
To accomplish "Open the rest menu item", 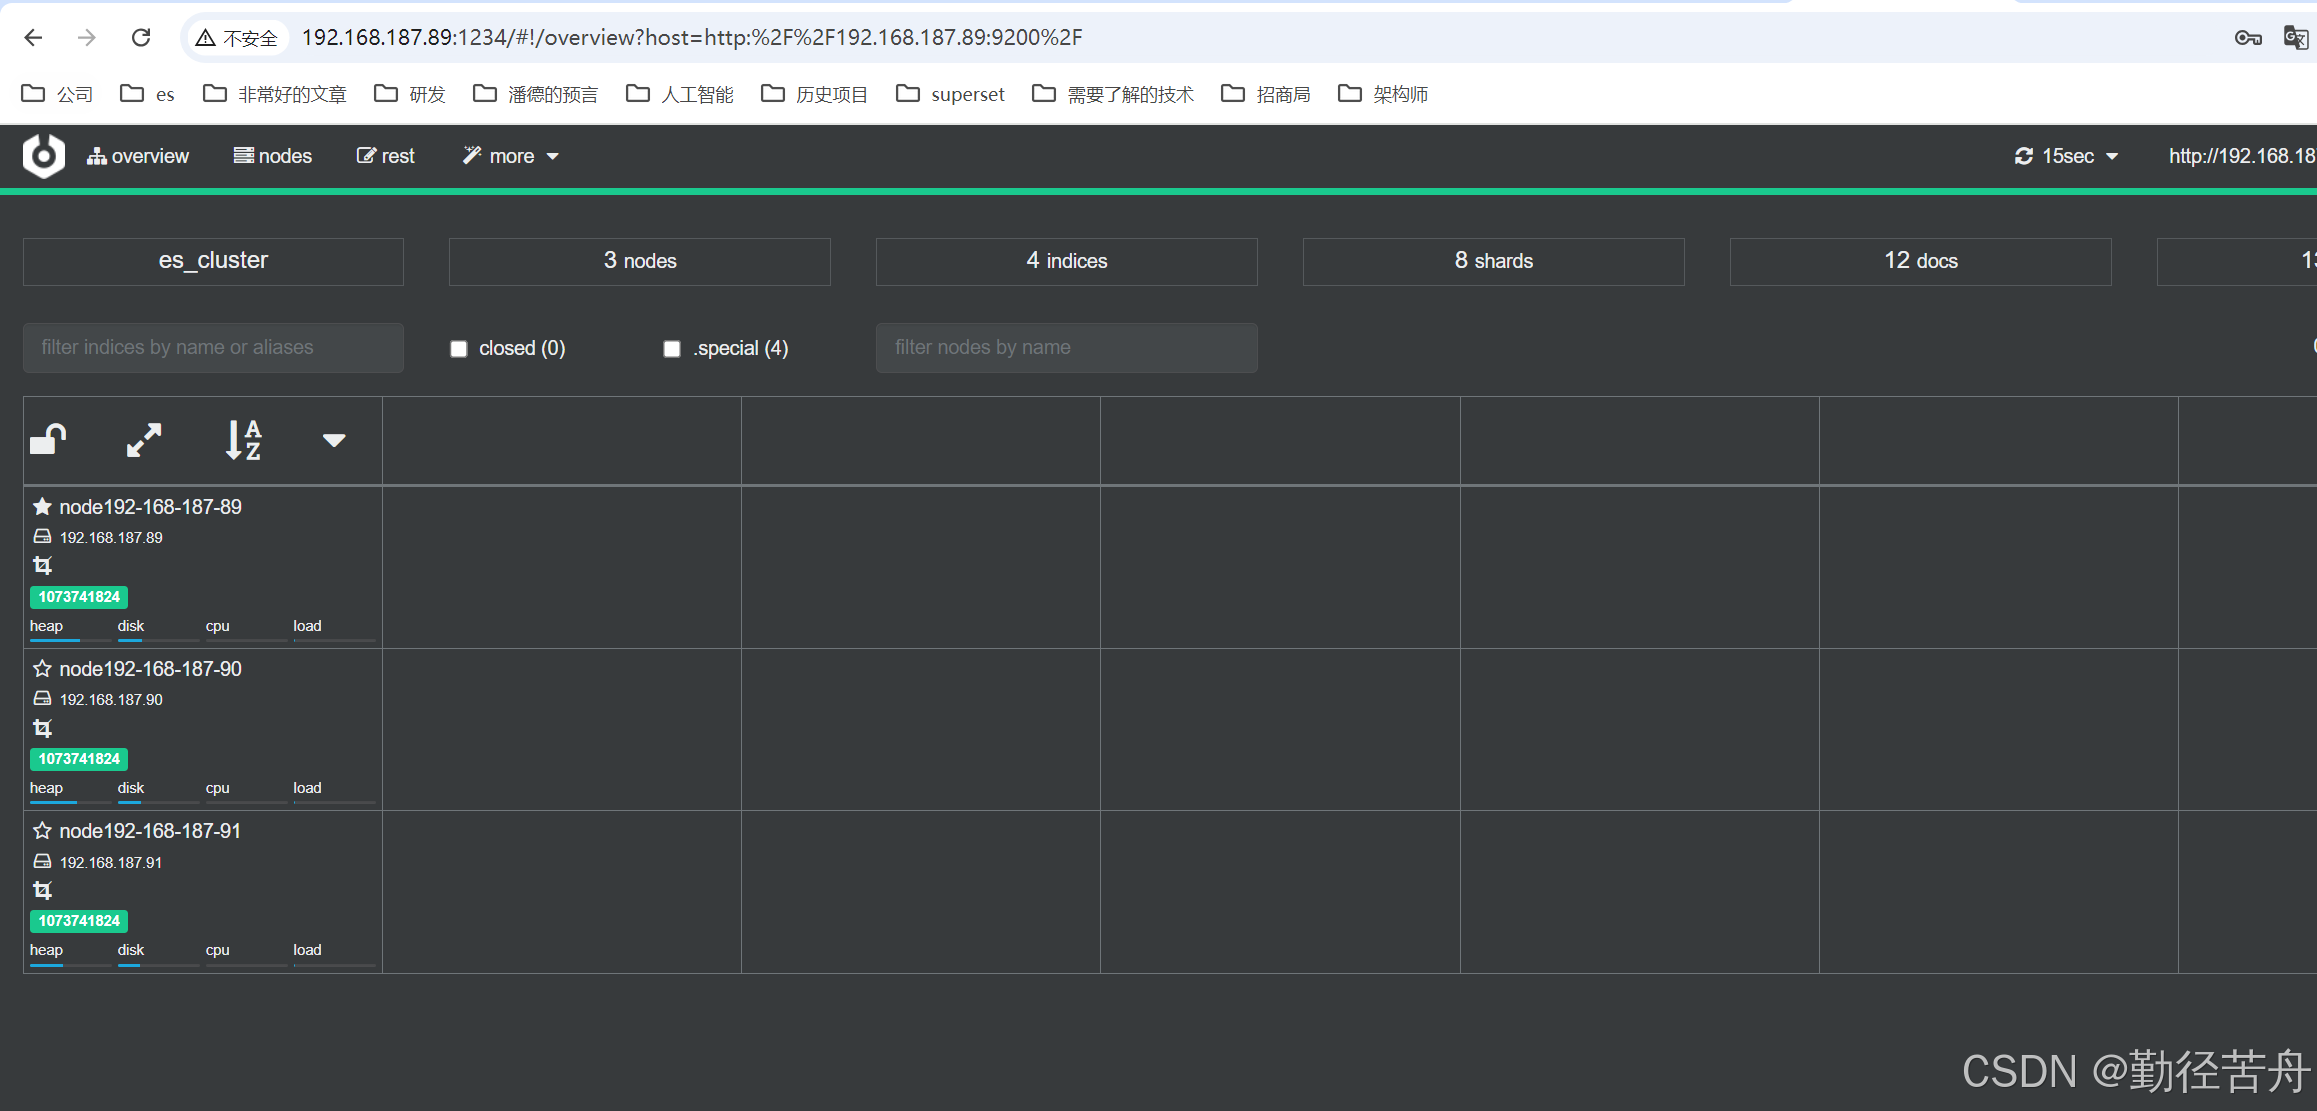I will pos(386,156).
